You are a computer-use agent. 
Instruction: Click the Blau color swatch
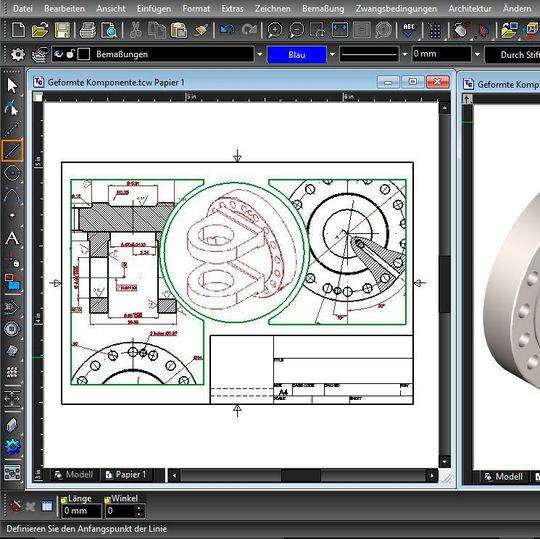pos(297,54)
